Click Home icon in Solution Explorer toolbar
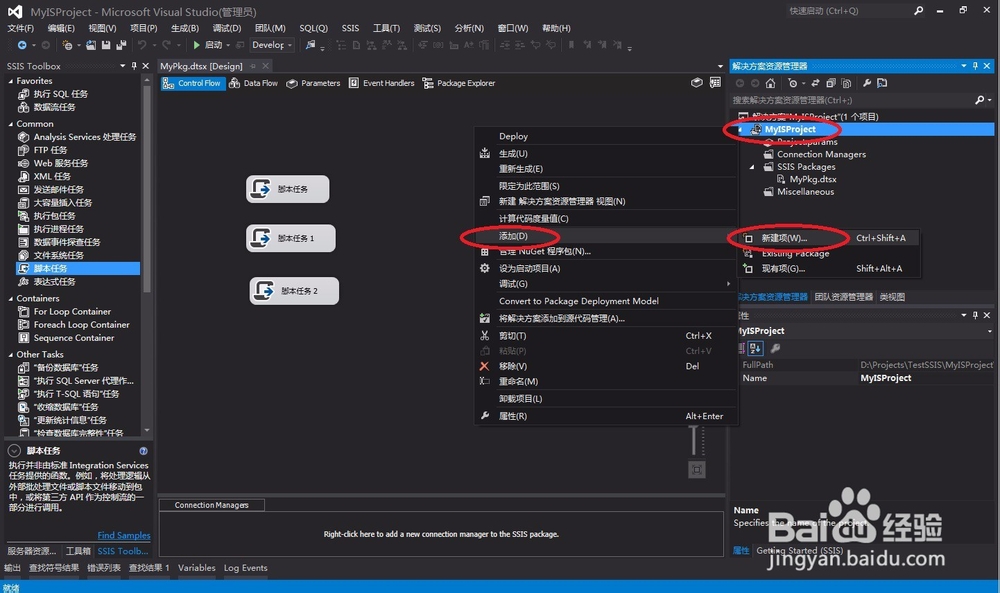The image size is (1000, 593). [x=770, y=84]
